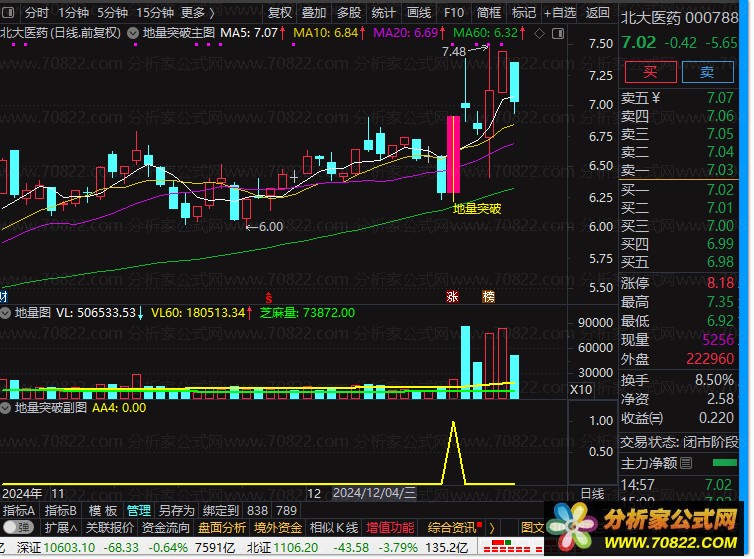Open the 盘面分析 tab
The image size is (754, 559).
(222, 528)
